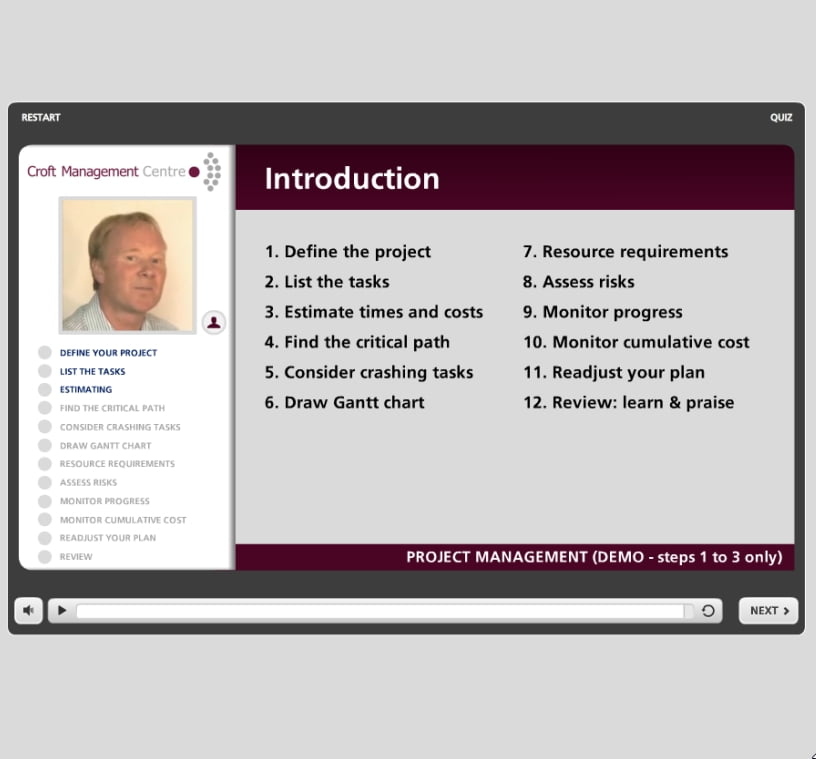Select Consider Crashing Tasks in sidebar
This screenshot has height=759, width=816.
tap(120, 427)
